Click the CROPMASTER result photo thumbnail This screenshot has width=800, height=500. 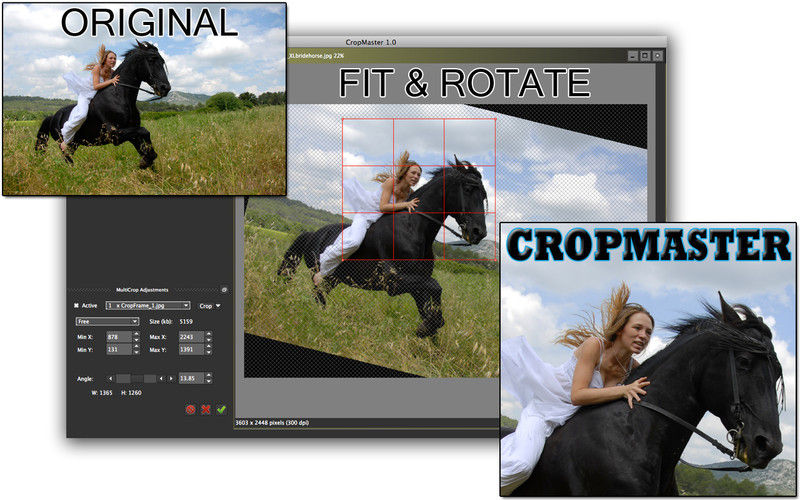point(648,359)
